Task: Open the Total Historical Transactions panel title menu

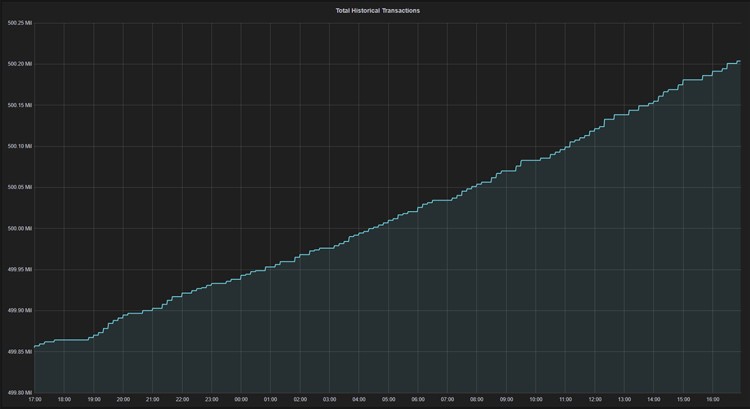Action: [x=377, y=10]
